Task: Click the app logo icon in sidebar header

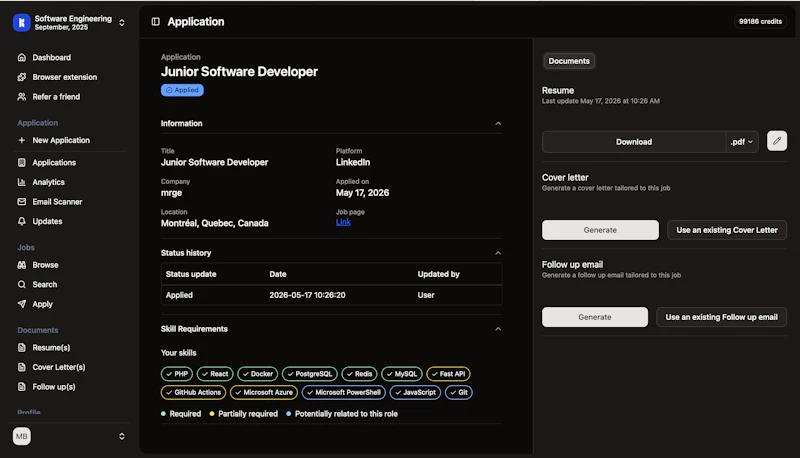Action: [21, 22]
